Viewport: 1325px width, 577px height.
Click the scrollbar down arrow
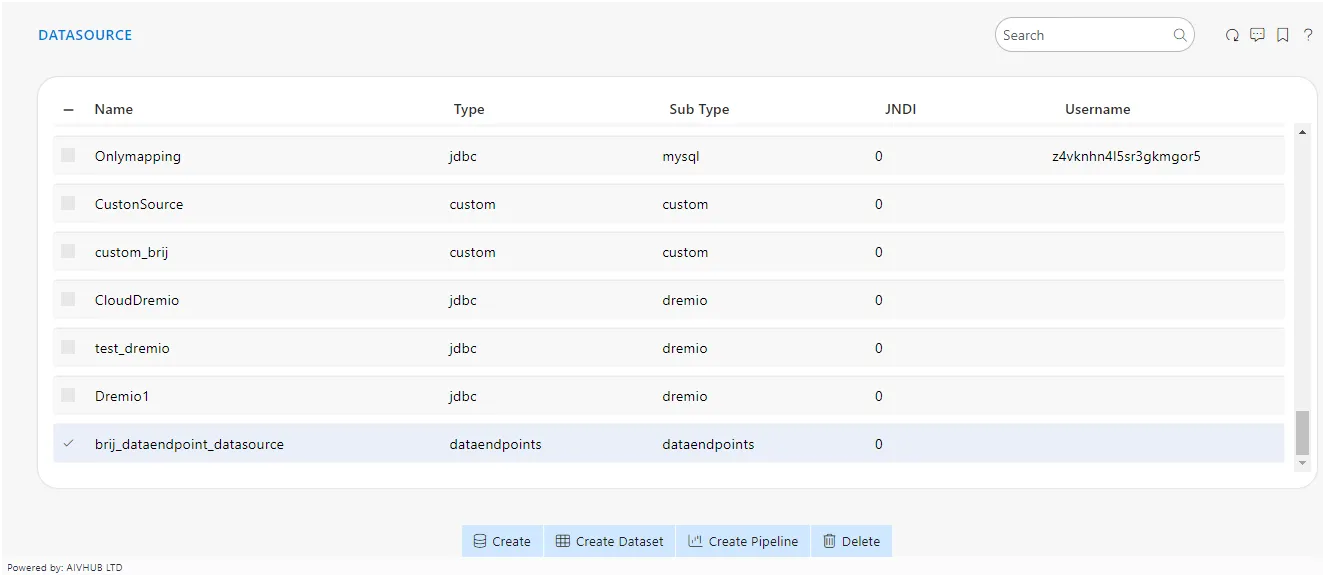(x=1302, y=464)
